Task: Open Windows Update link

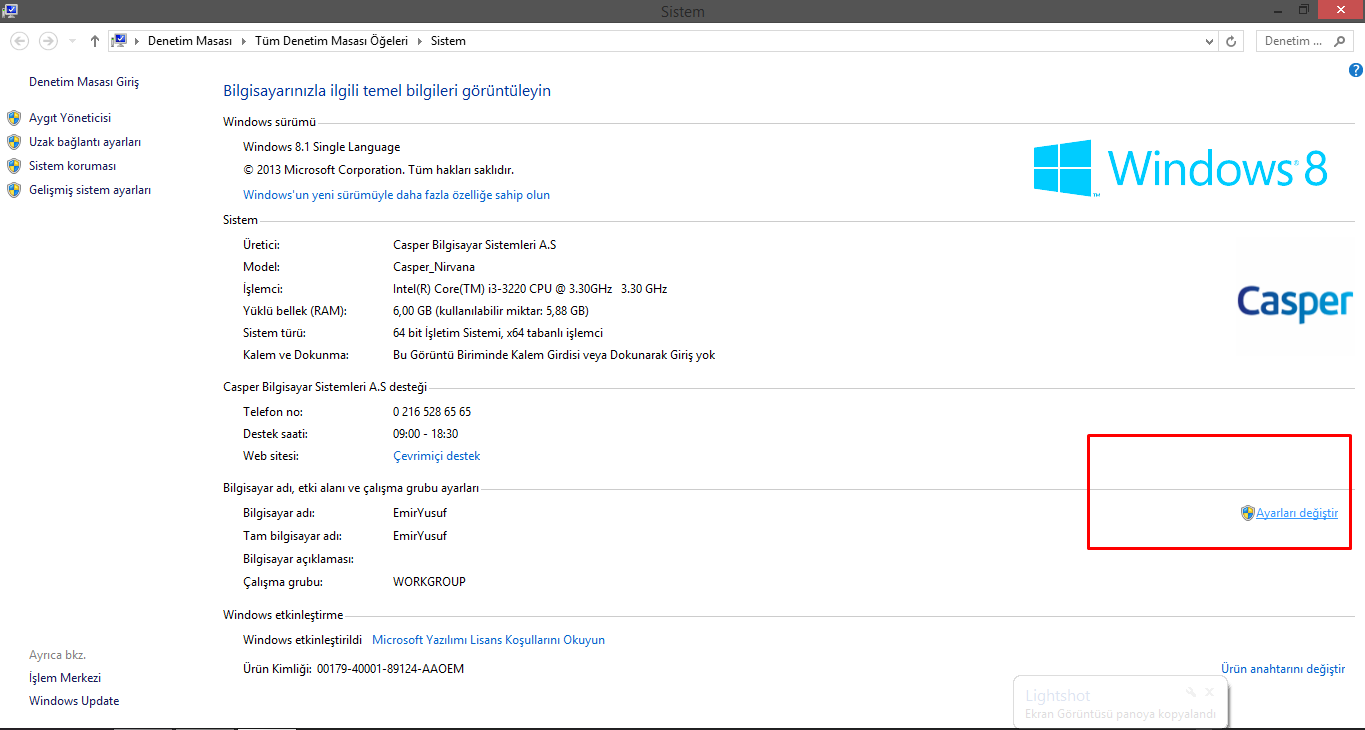Action: (74, 701)
